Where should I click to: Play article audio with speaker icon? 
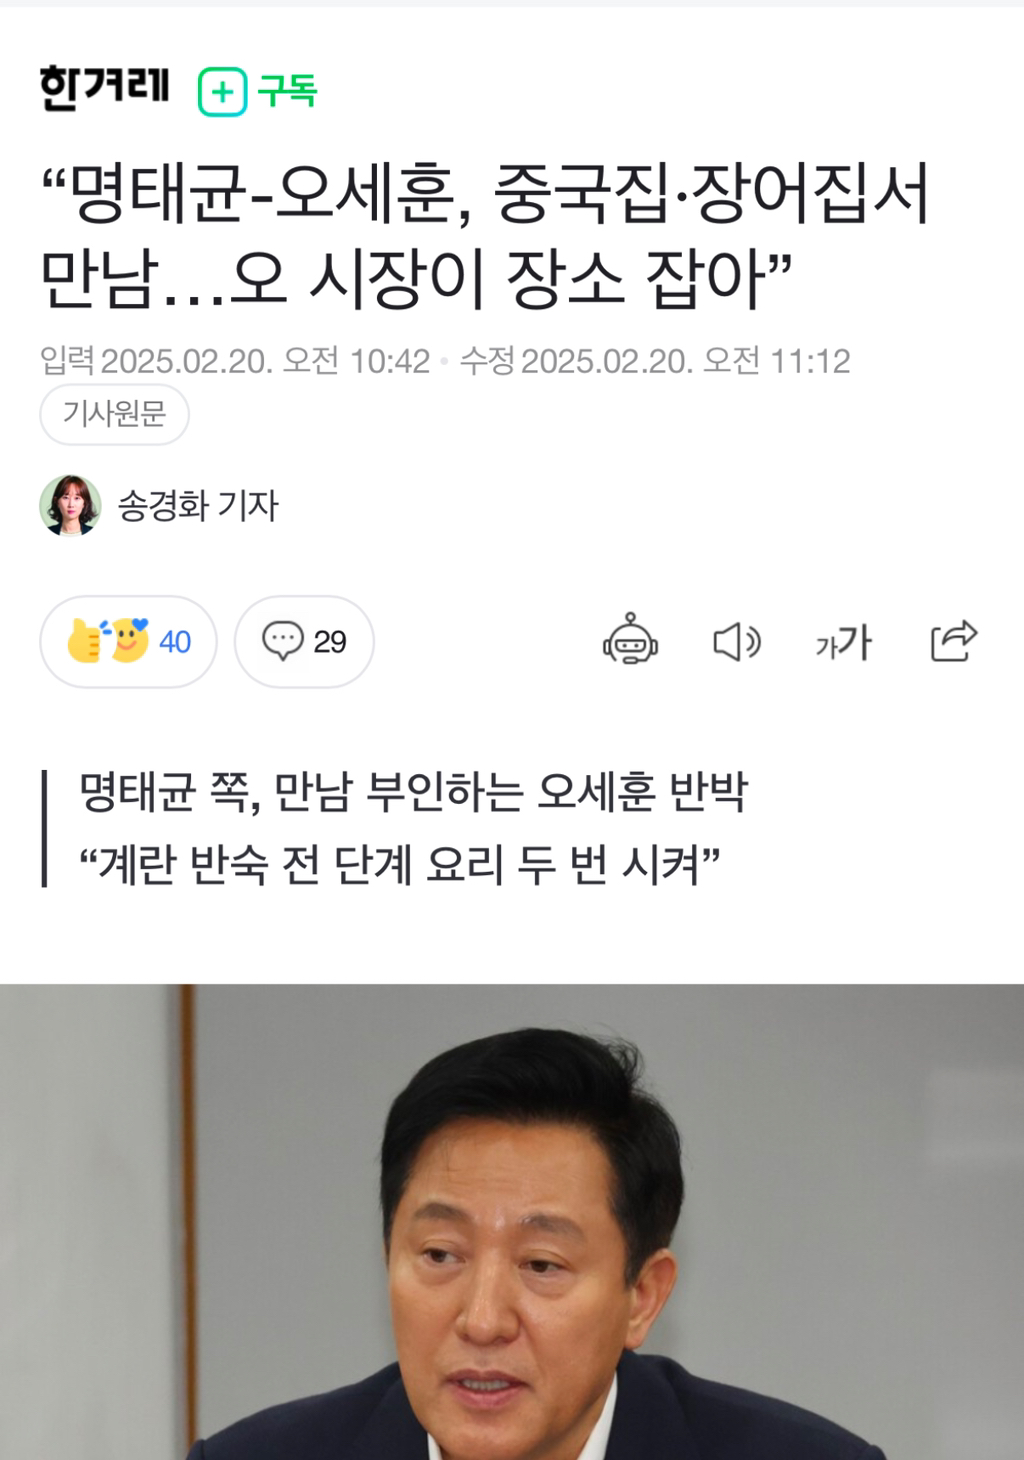737,641
